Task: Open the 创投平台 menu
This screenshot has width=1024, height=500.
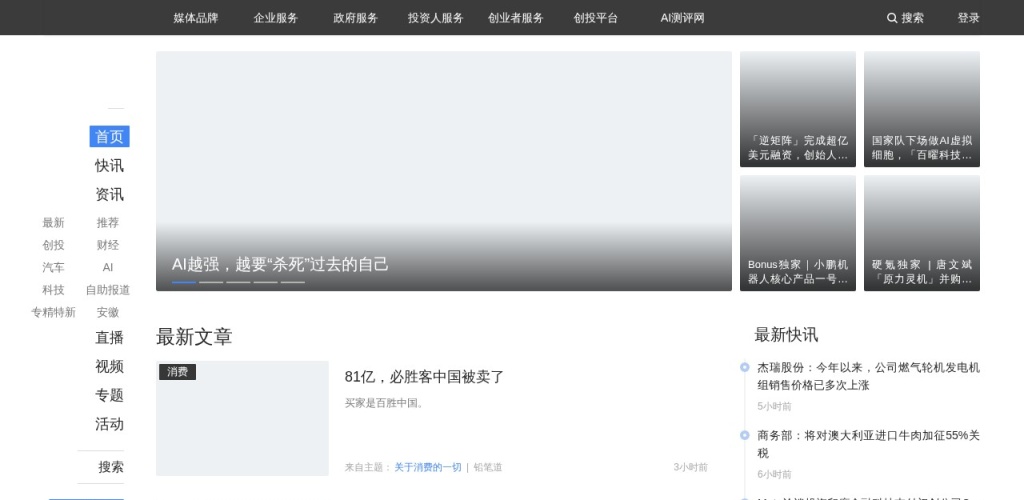Action: (596, 18)
